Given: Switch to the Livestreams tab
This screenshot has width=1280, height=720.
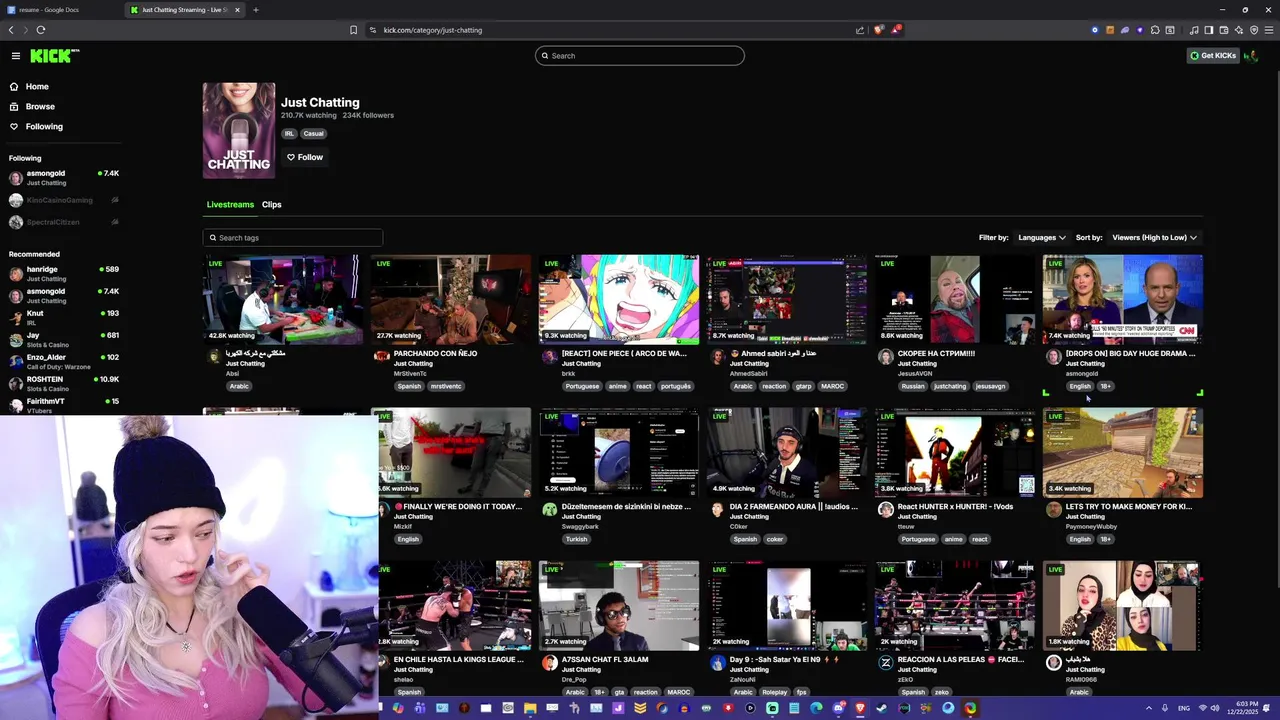Looking at the screenshot, I should (230, 205).
